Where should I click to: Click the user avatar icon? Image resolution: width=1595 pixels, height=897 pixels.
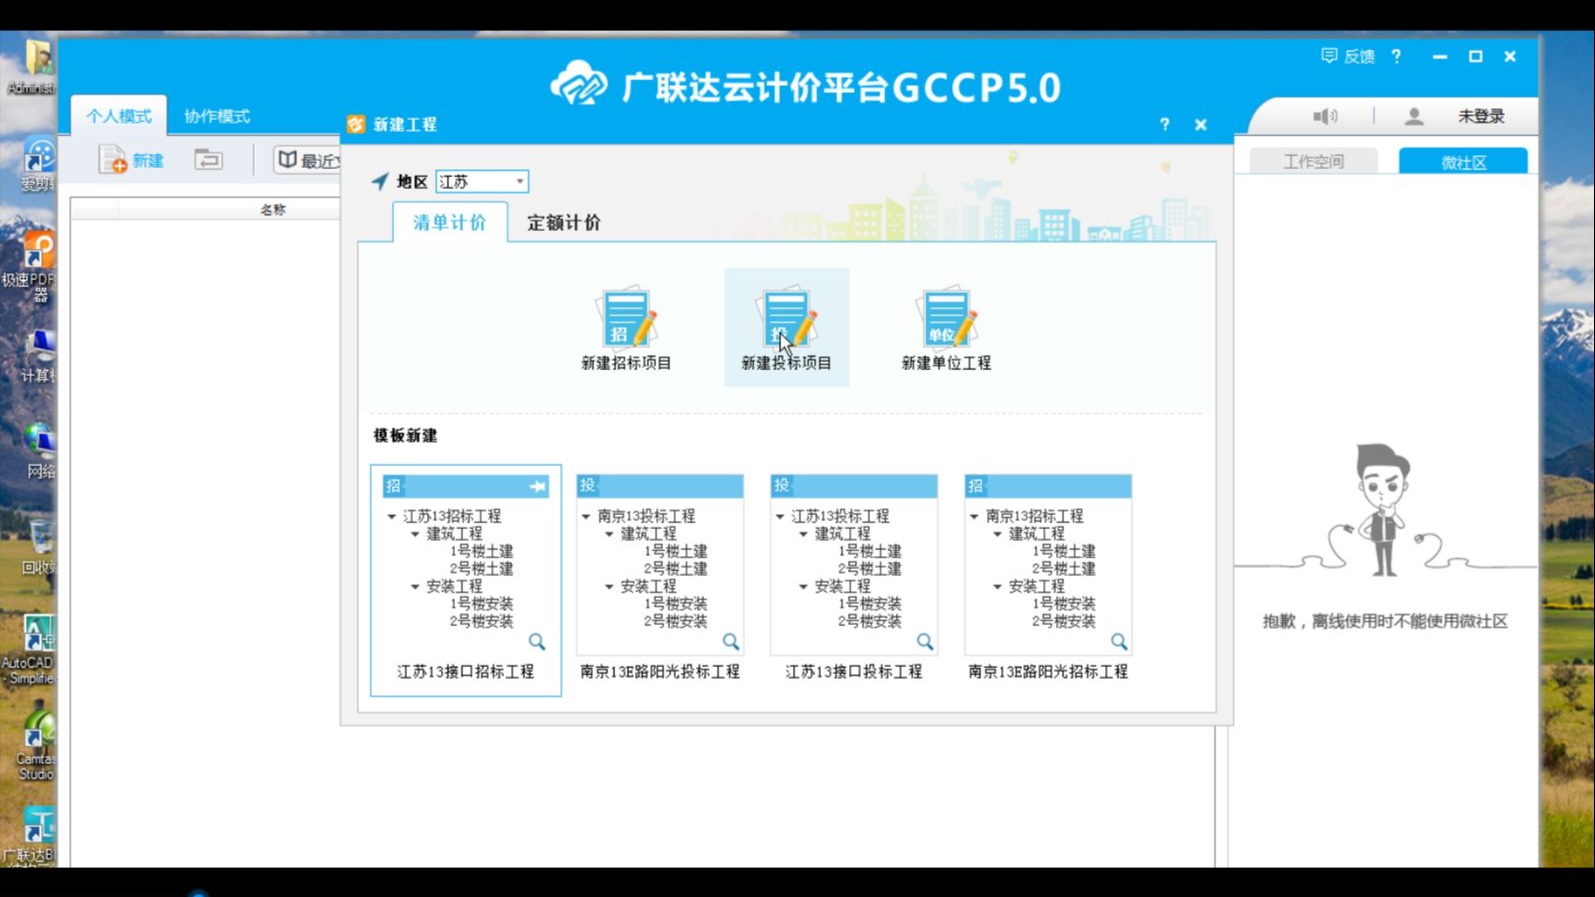click(1413, 117)
